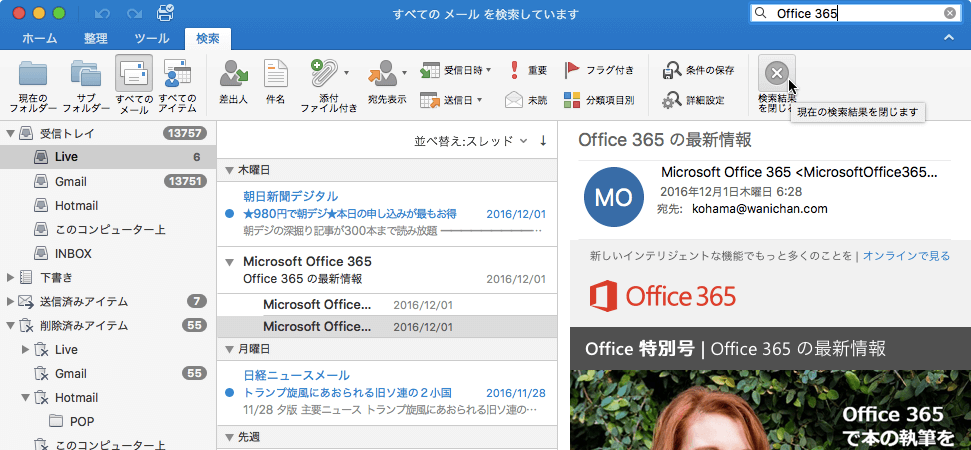Screen dimensions: 971x450
Task: Select the INBOX folder
Action: (x=108, y=253)
